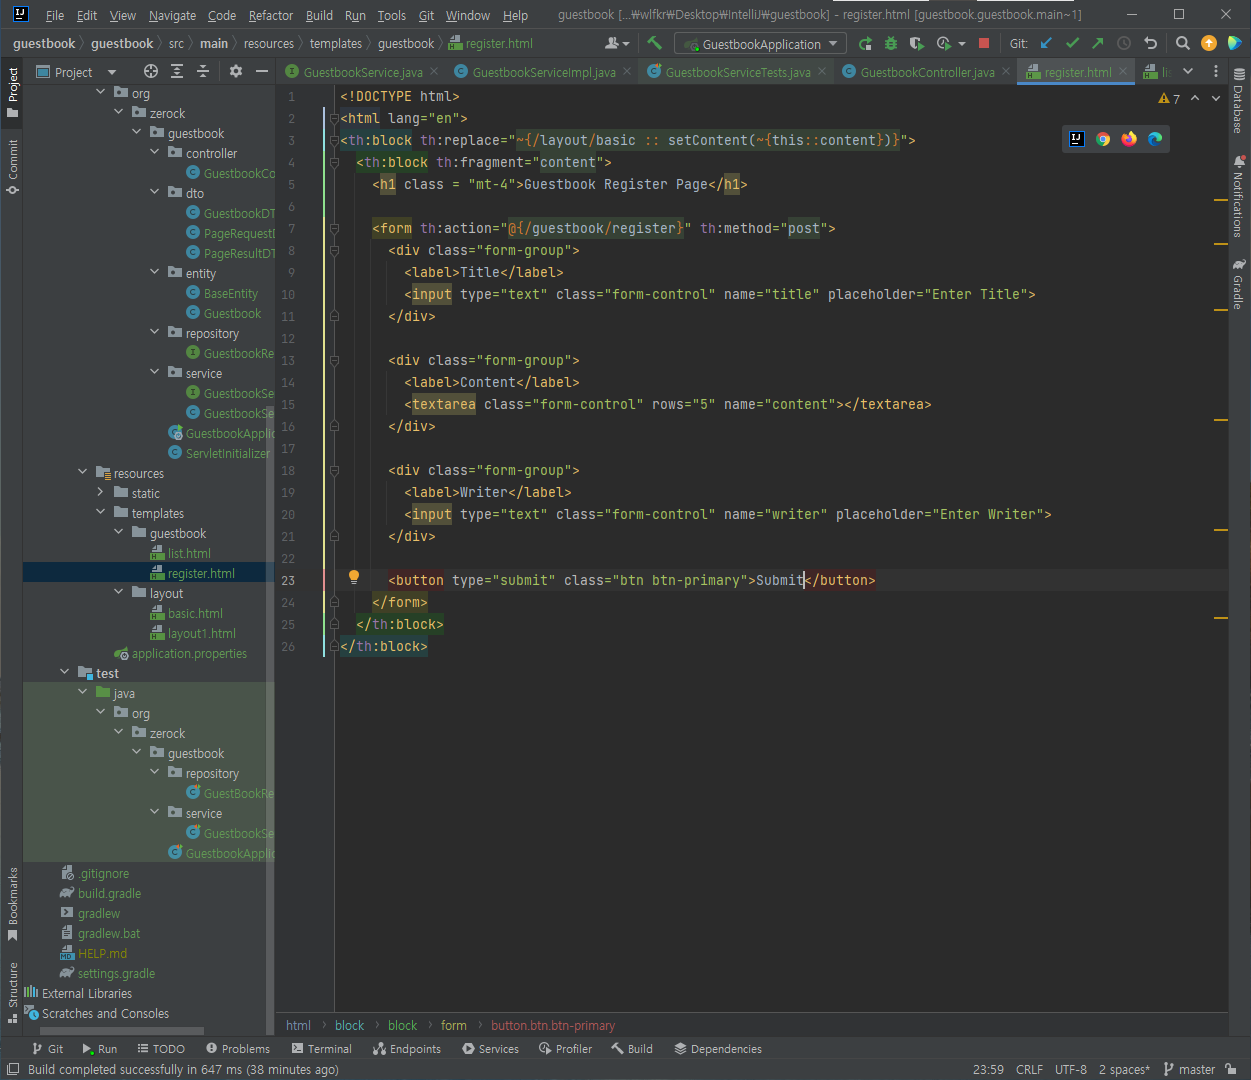This screenshot has width=1251, height=1080.
Task: Click Git Commit green checkmark
Action: coord(1072,43)
